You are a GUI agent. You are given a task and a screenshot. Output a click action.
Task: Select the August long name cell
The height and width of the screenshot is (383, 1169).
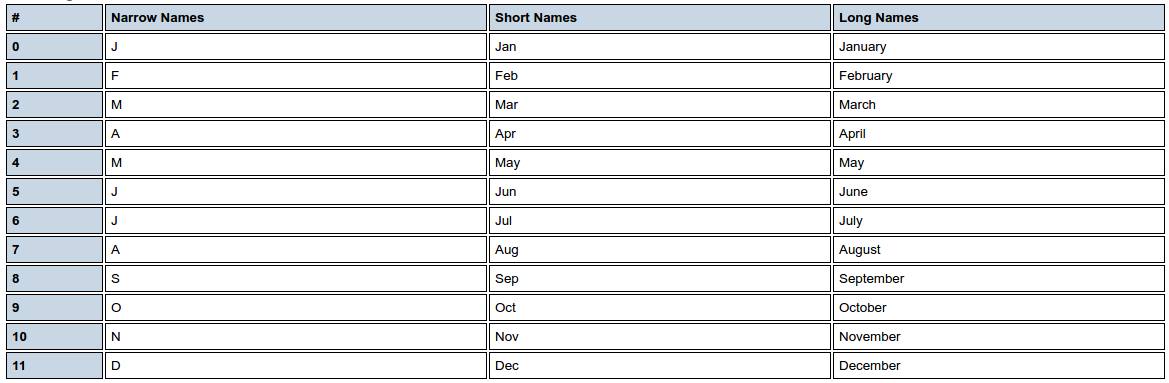(998, 250)
